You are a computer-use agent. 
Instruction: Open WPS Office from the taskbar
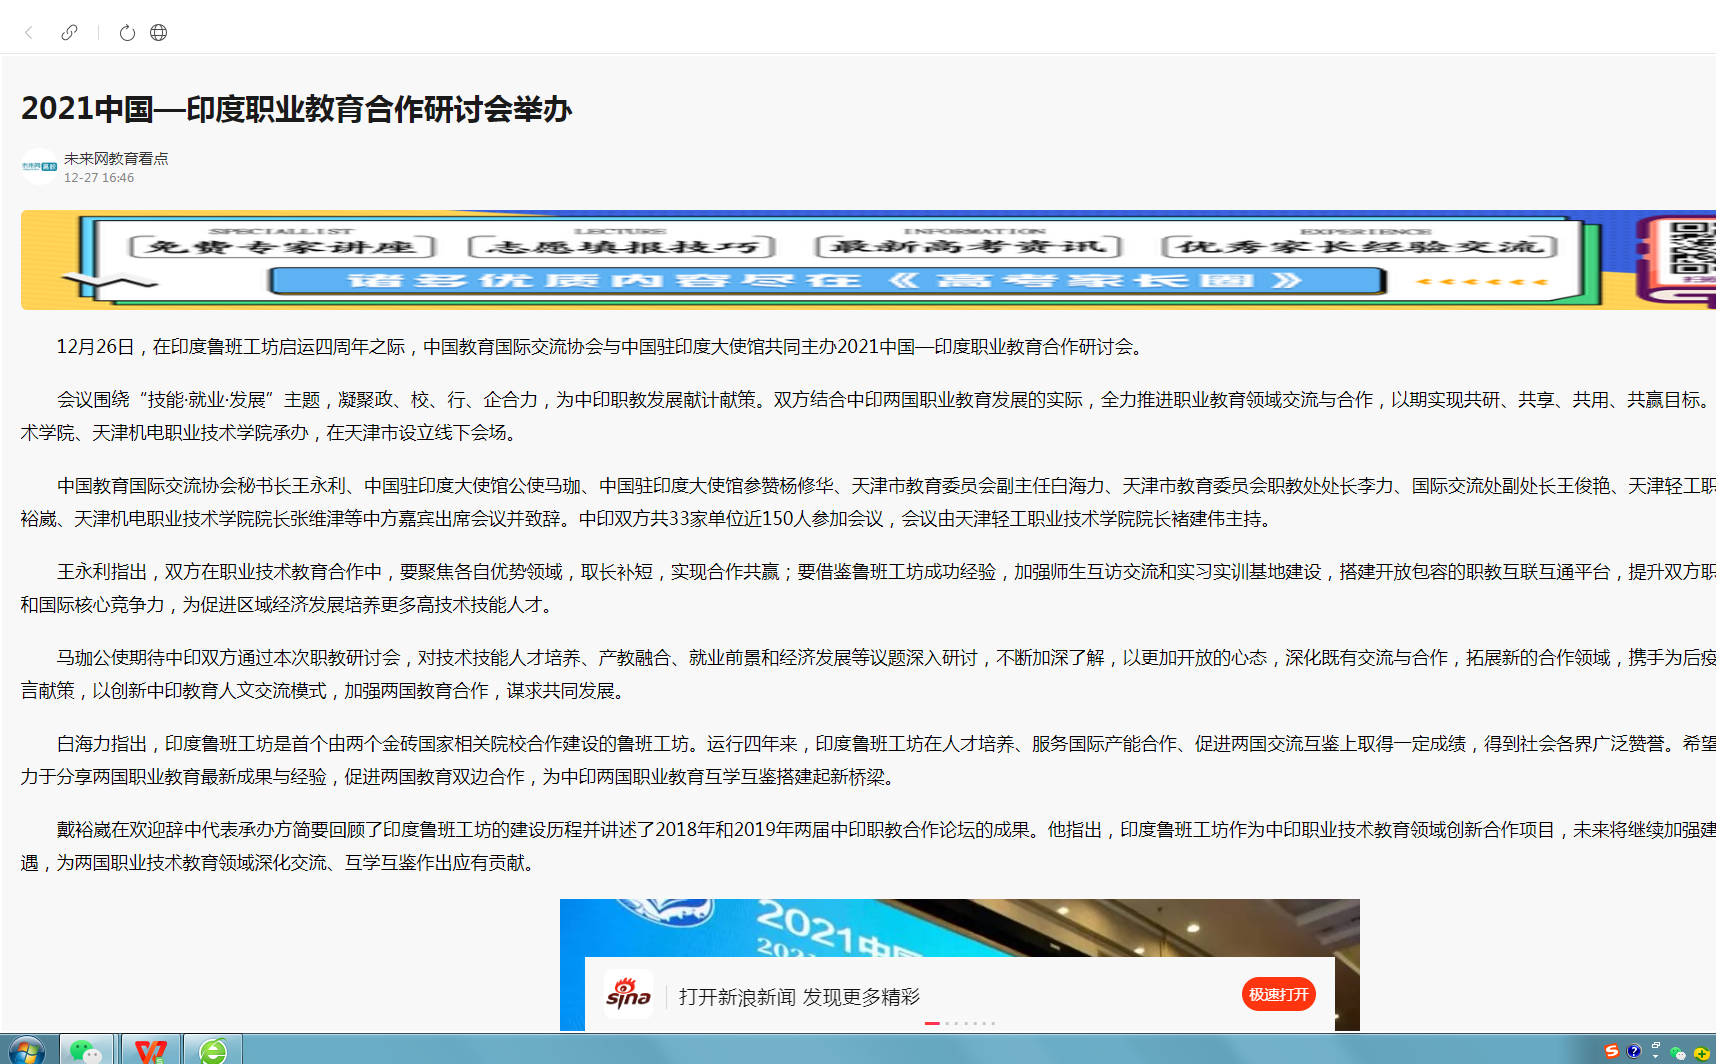151,1050
